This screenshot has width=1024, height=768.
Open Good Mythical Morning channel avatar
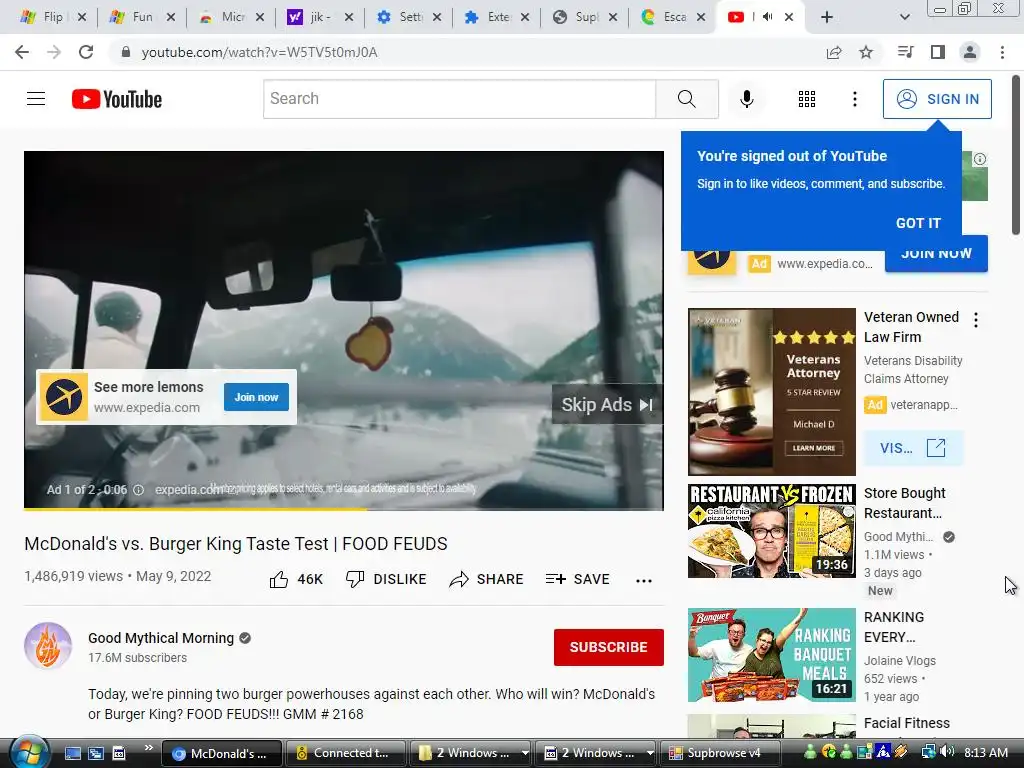[48, 647]
